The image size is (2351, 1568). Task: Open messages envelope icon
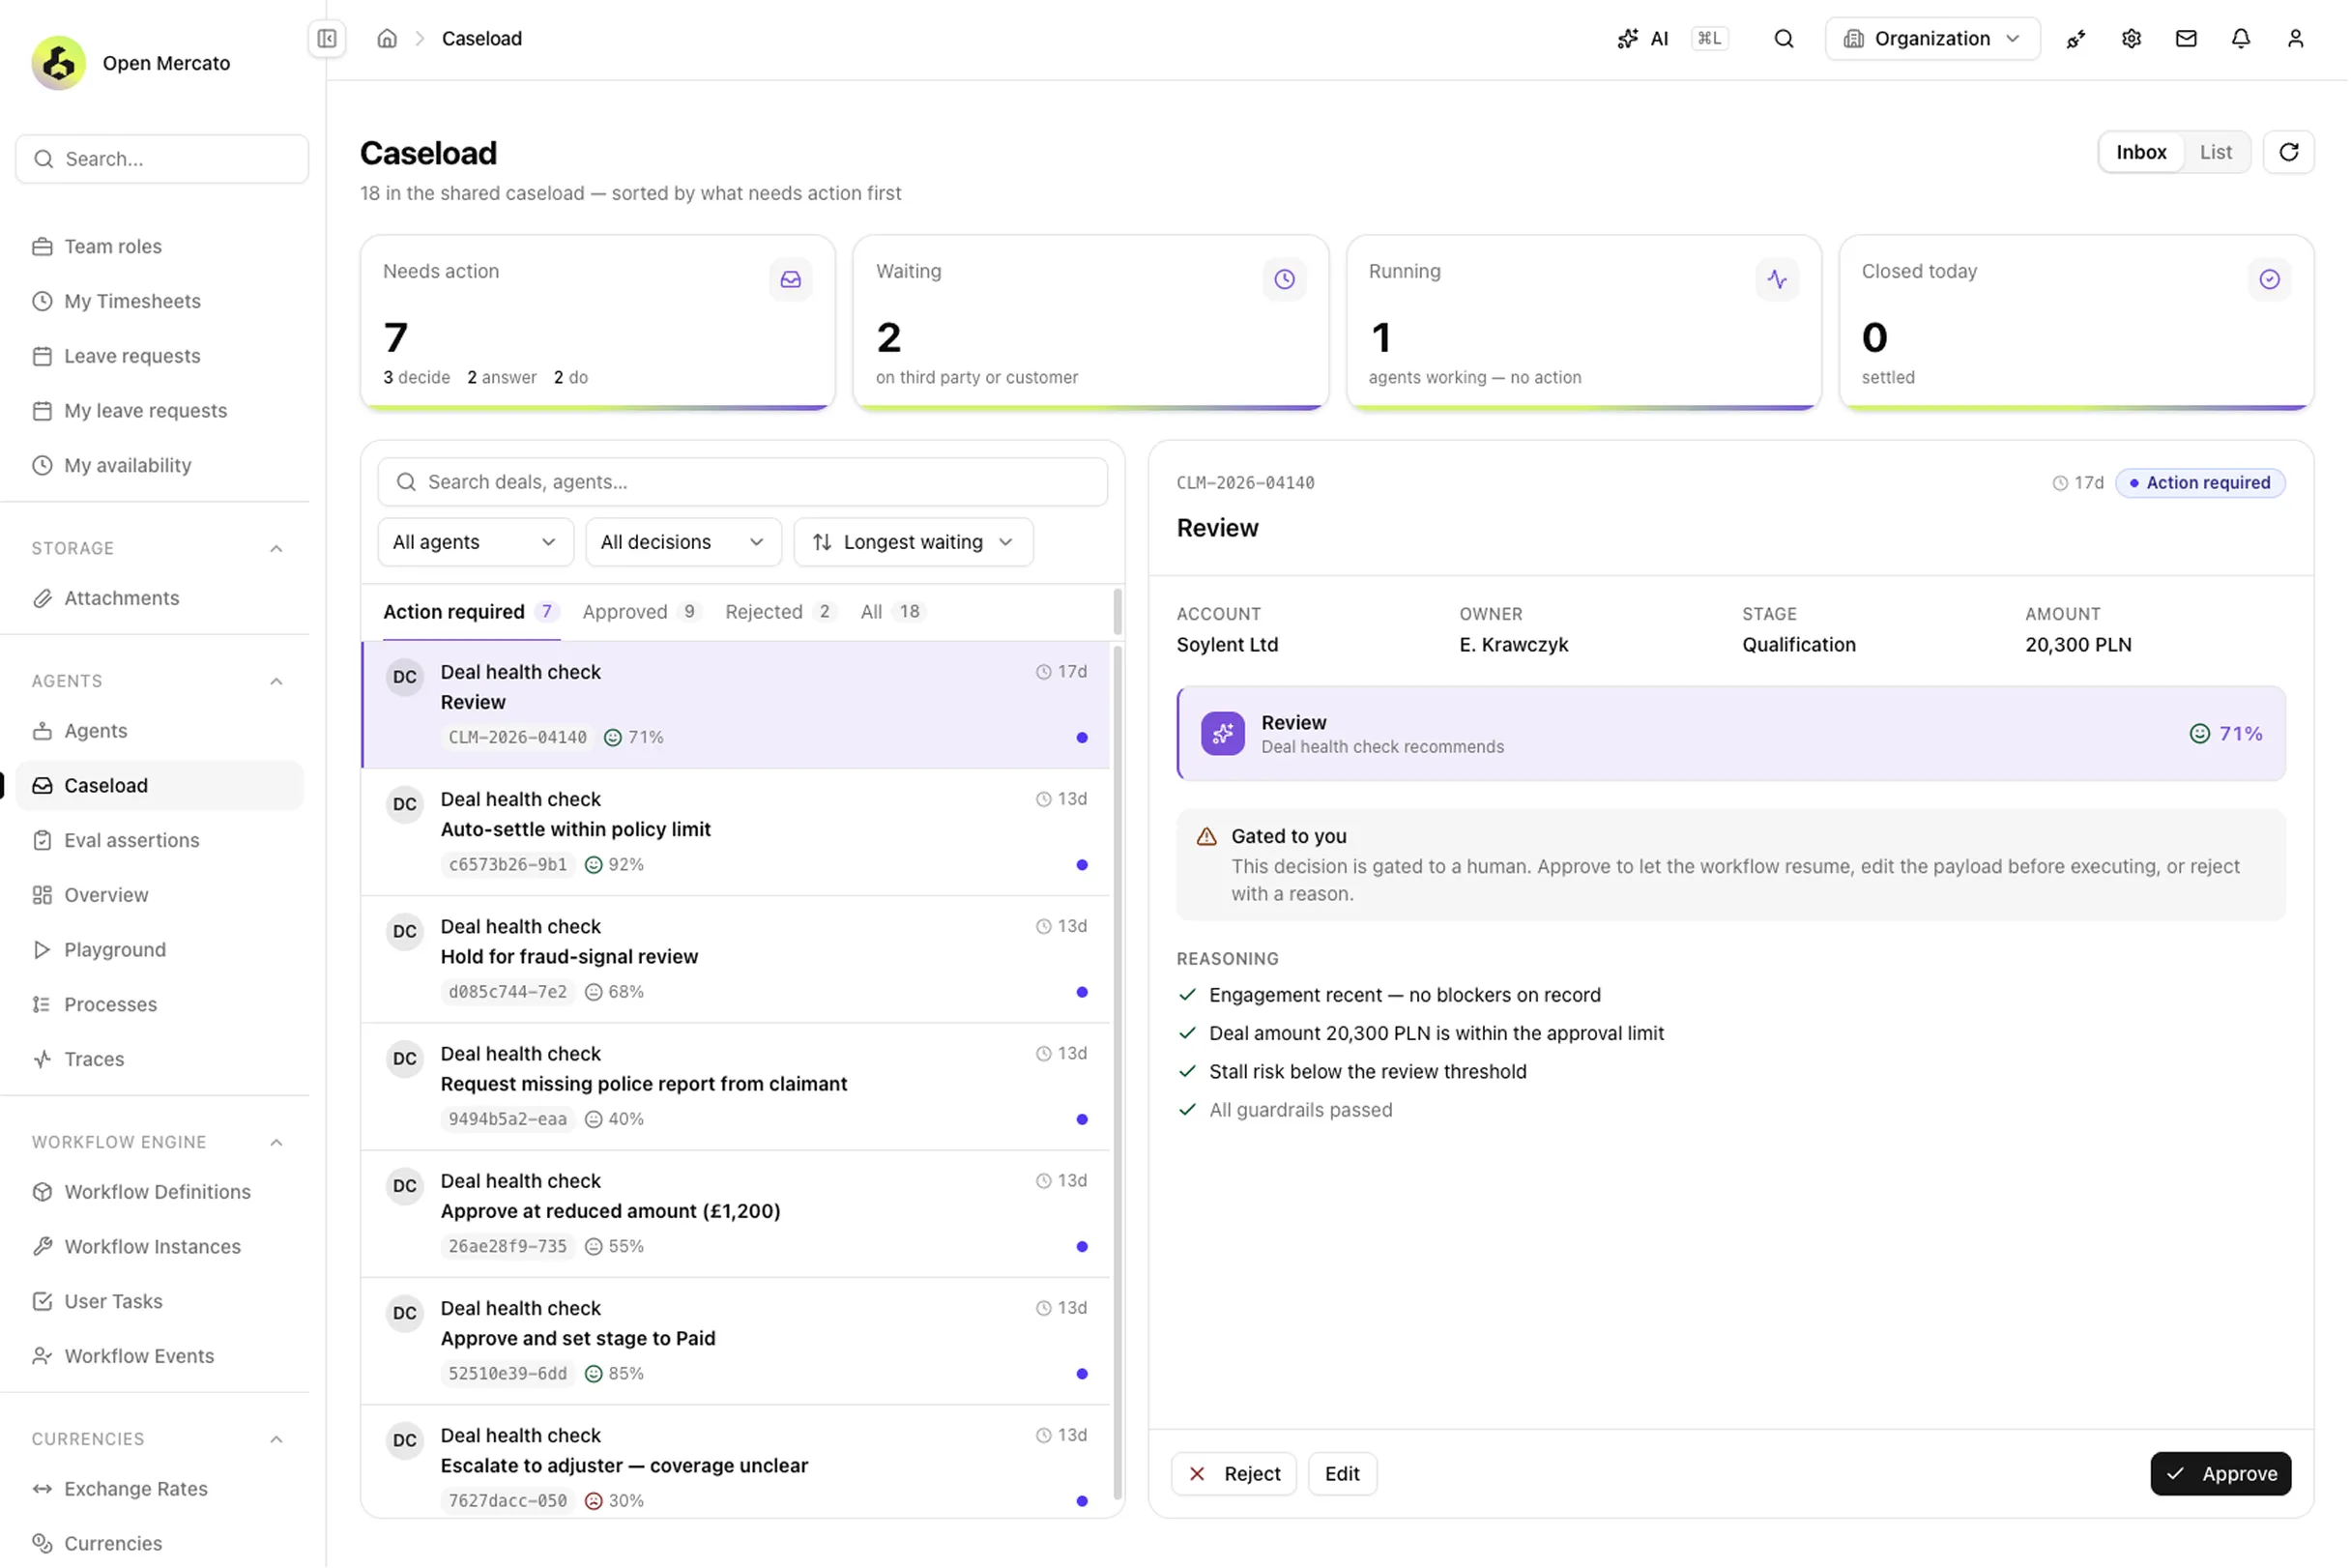pos(2186,38)
